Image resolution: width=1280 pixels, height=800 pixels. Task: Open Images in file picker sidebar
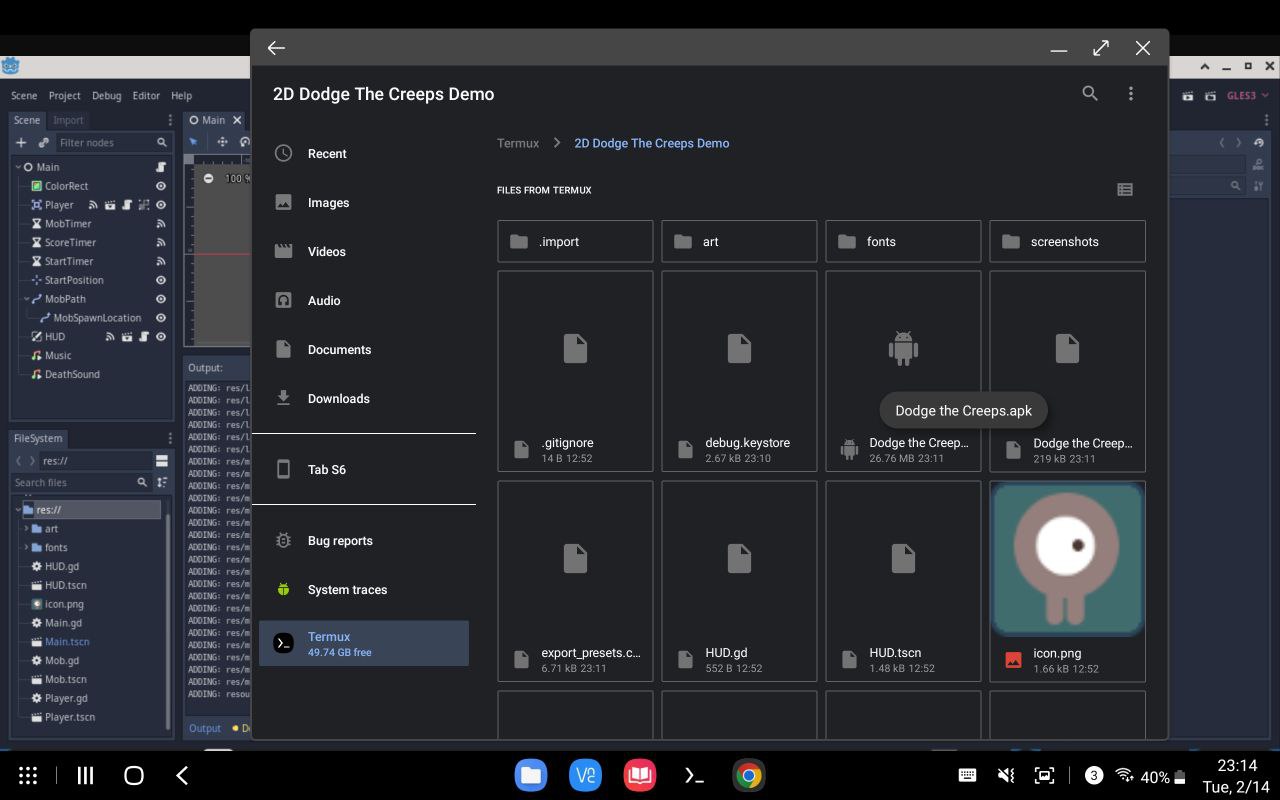[364, 202]
